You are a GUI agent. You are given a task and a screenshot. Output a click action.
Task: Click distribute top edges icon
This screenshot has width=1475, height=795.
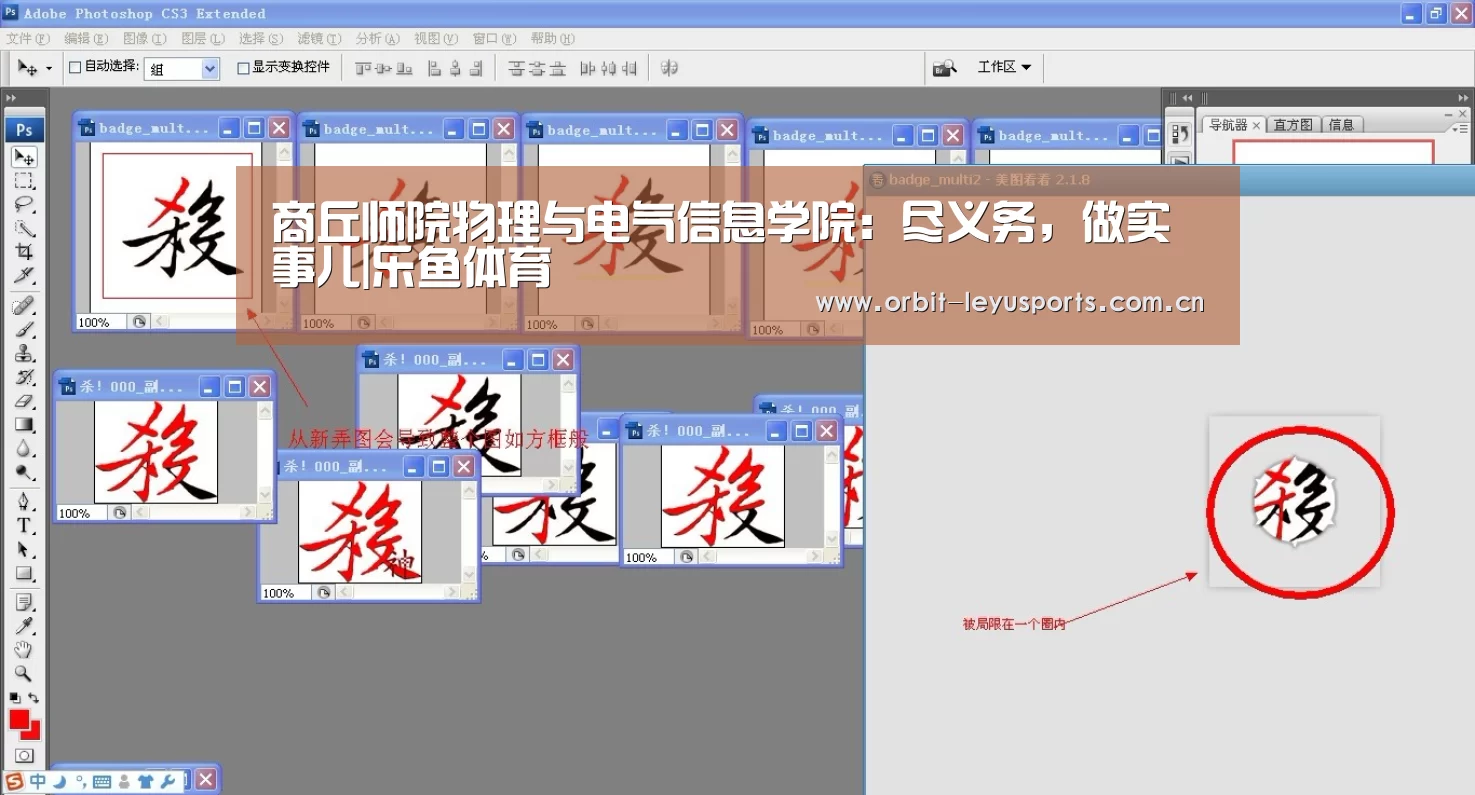(x=516, y=68)
